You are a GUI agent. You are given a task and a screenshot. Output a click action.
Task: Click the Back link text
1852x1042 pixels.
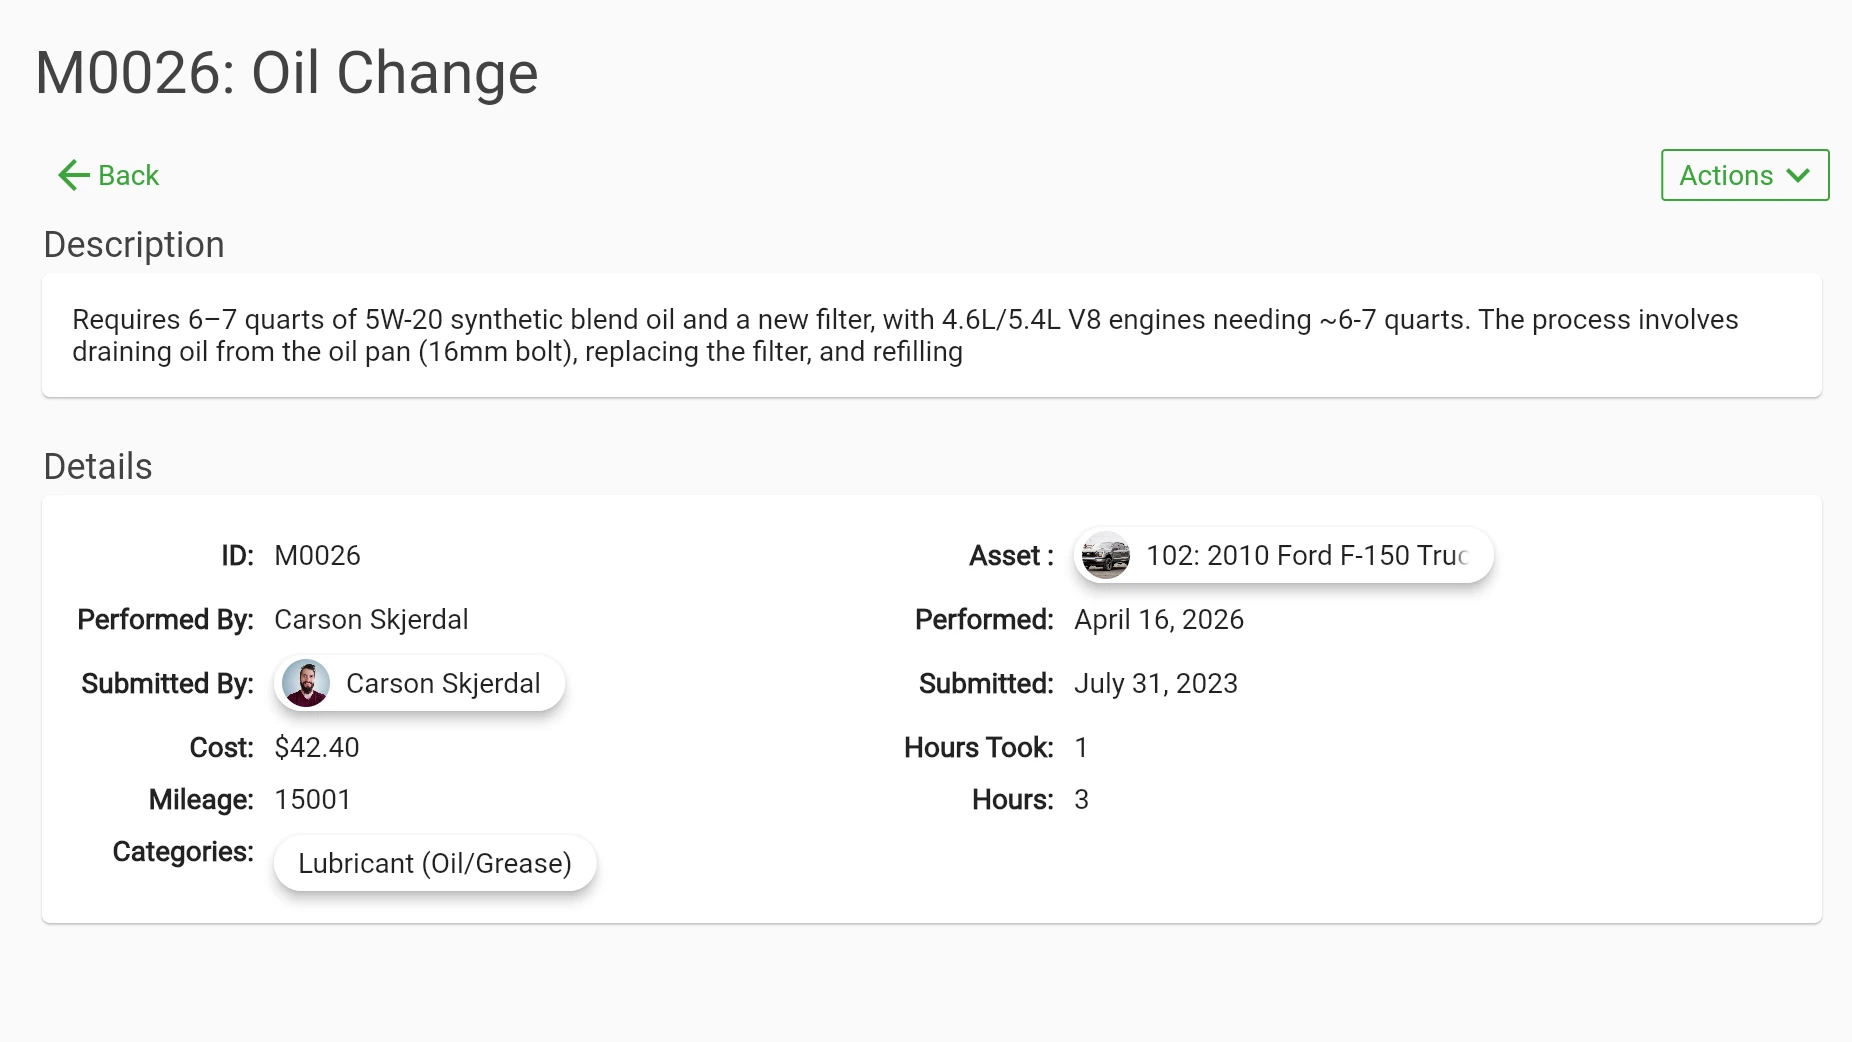(129, 175)
